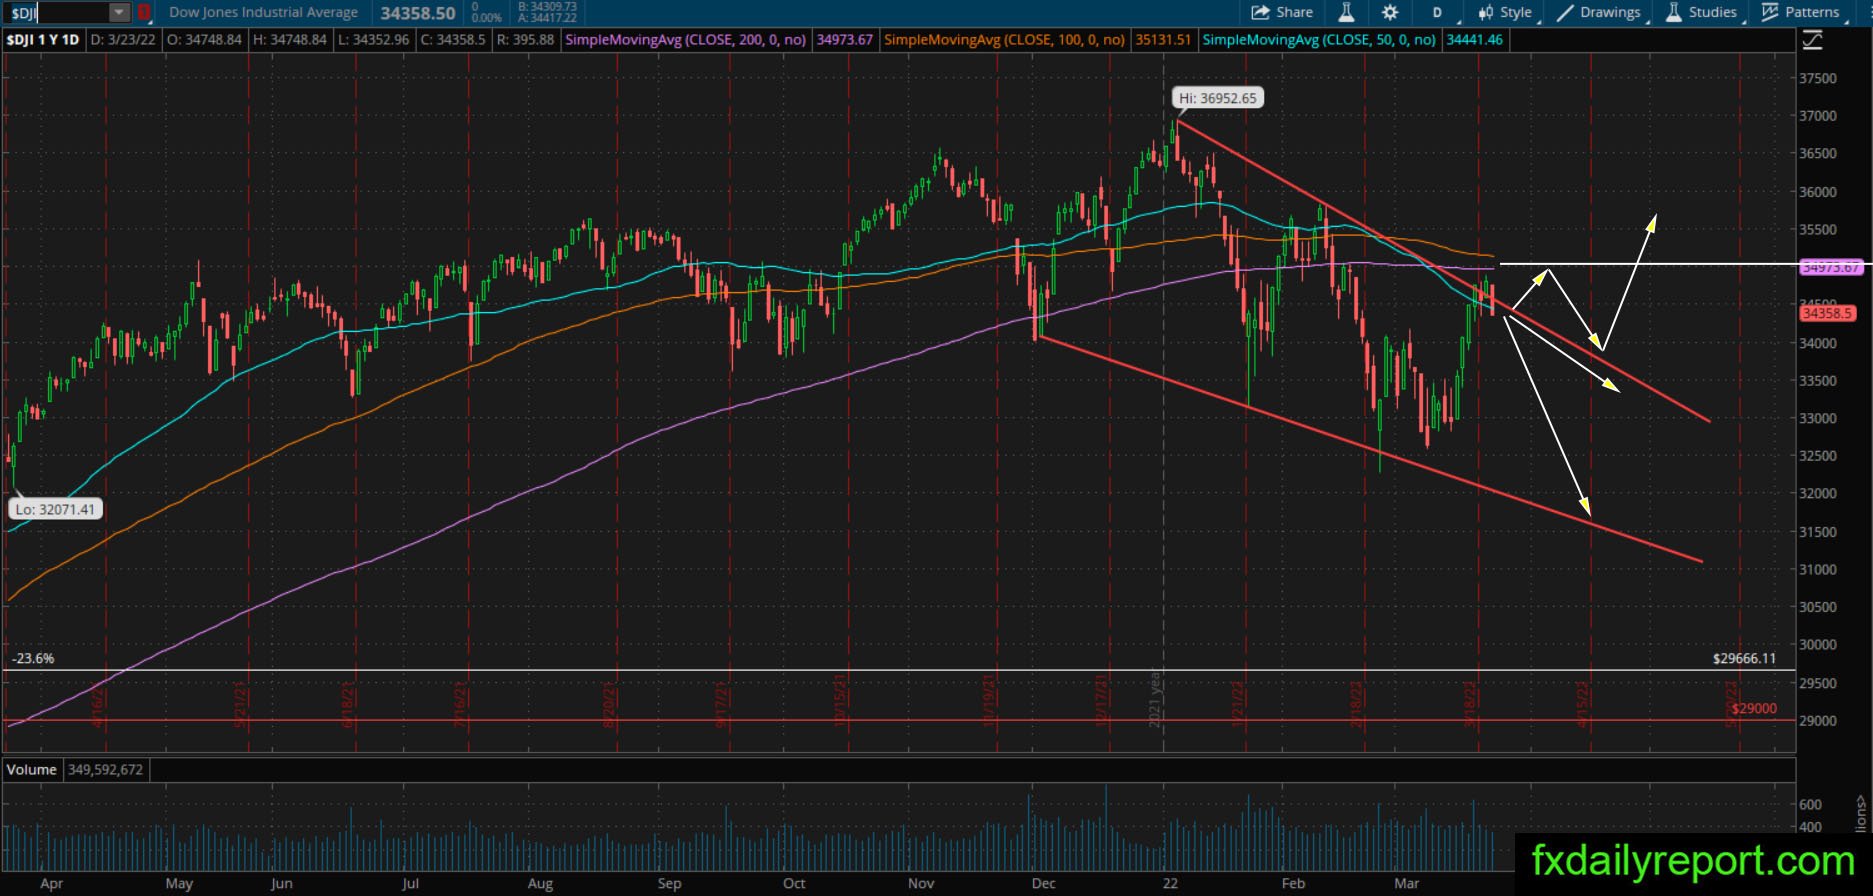Click the 600 volume axis label
Screen dimensions: 1873x896
tap(1810, 805)
